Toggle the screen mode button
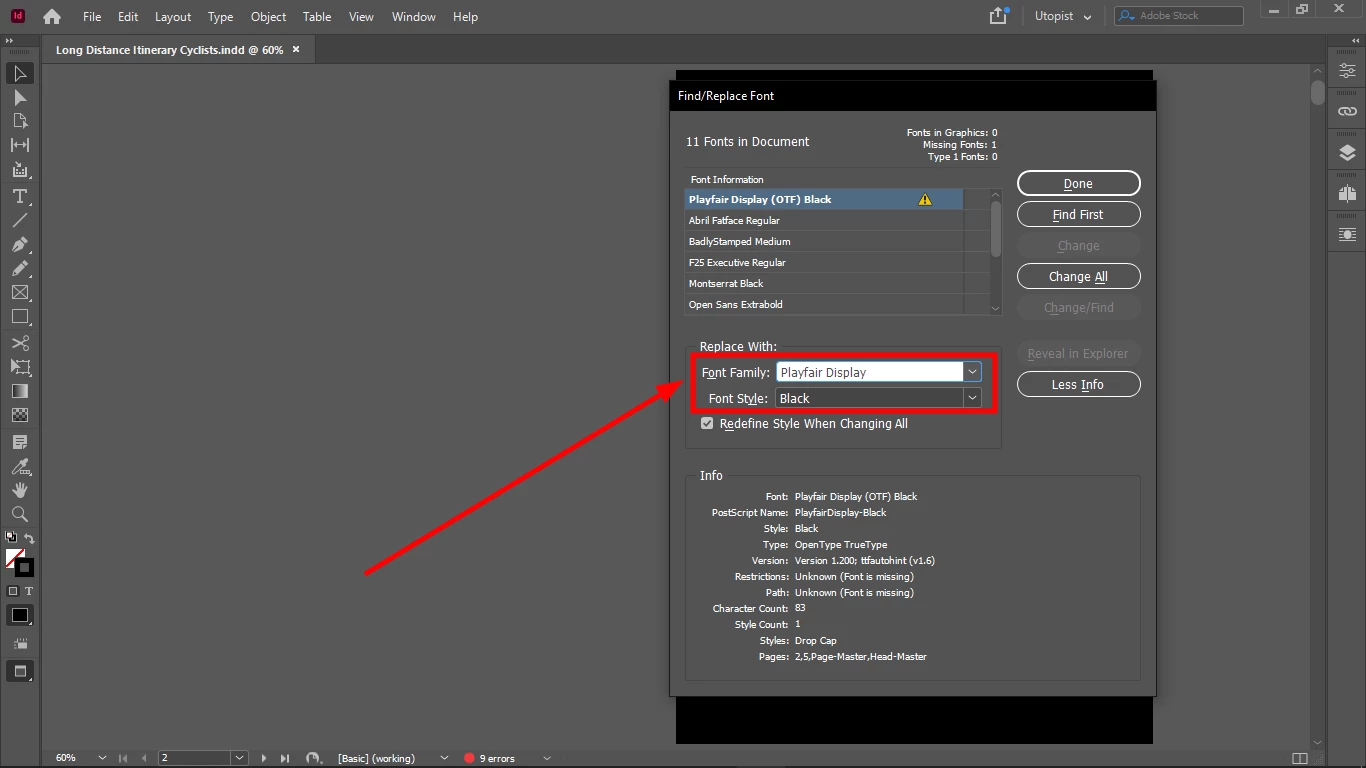 [x=20, y=671]
